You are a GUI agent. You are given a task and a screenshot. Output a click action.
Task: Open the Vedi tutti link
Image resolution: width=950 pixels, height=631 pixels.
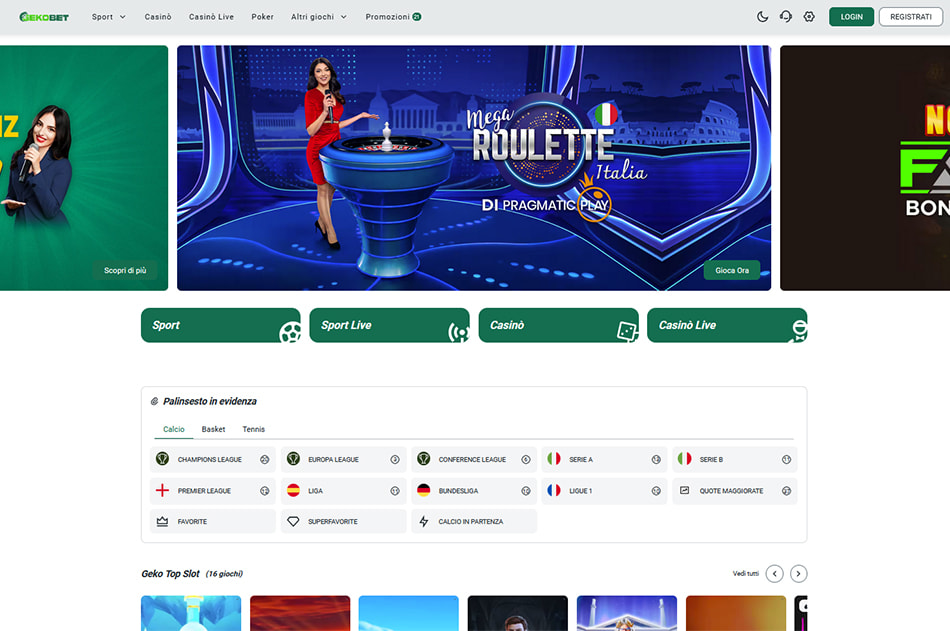point(745,573)
